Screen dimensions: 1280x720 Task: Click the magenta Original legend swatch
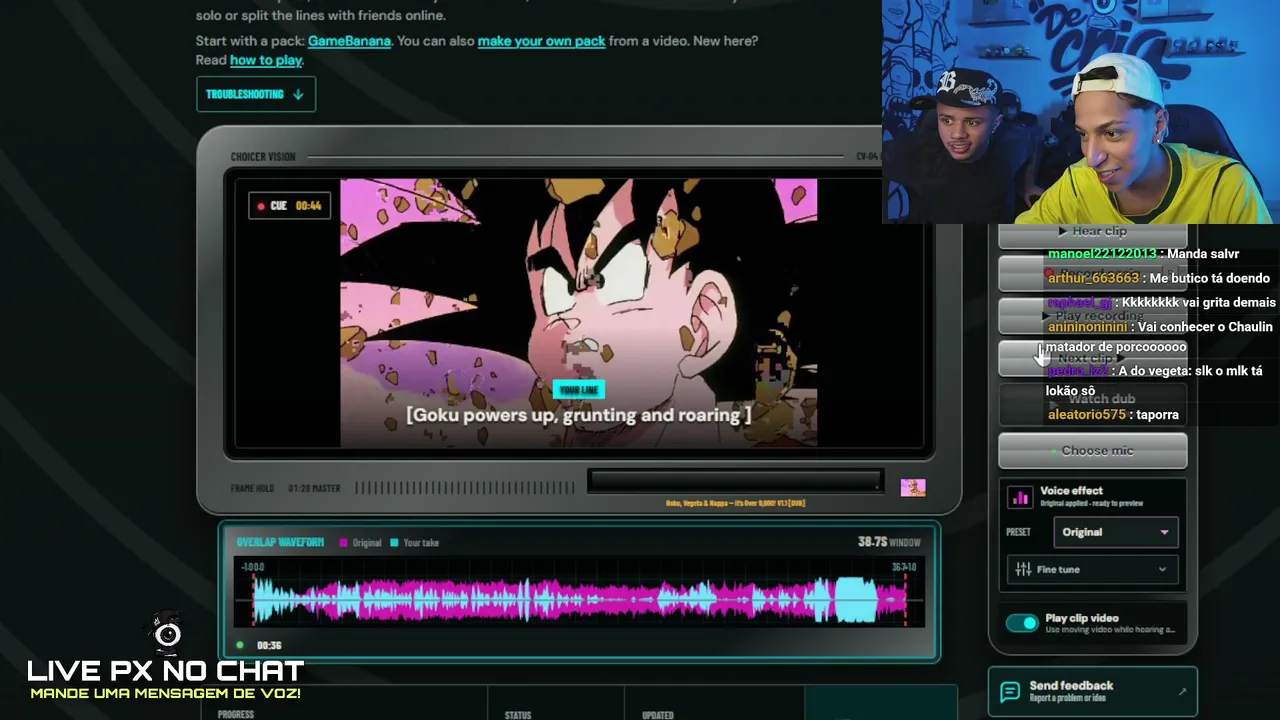(343, 543)
